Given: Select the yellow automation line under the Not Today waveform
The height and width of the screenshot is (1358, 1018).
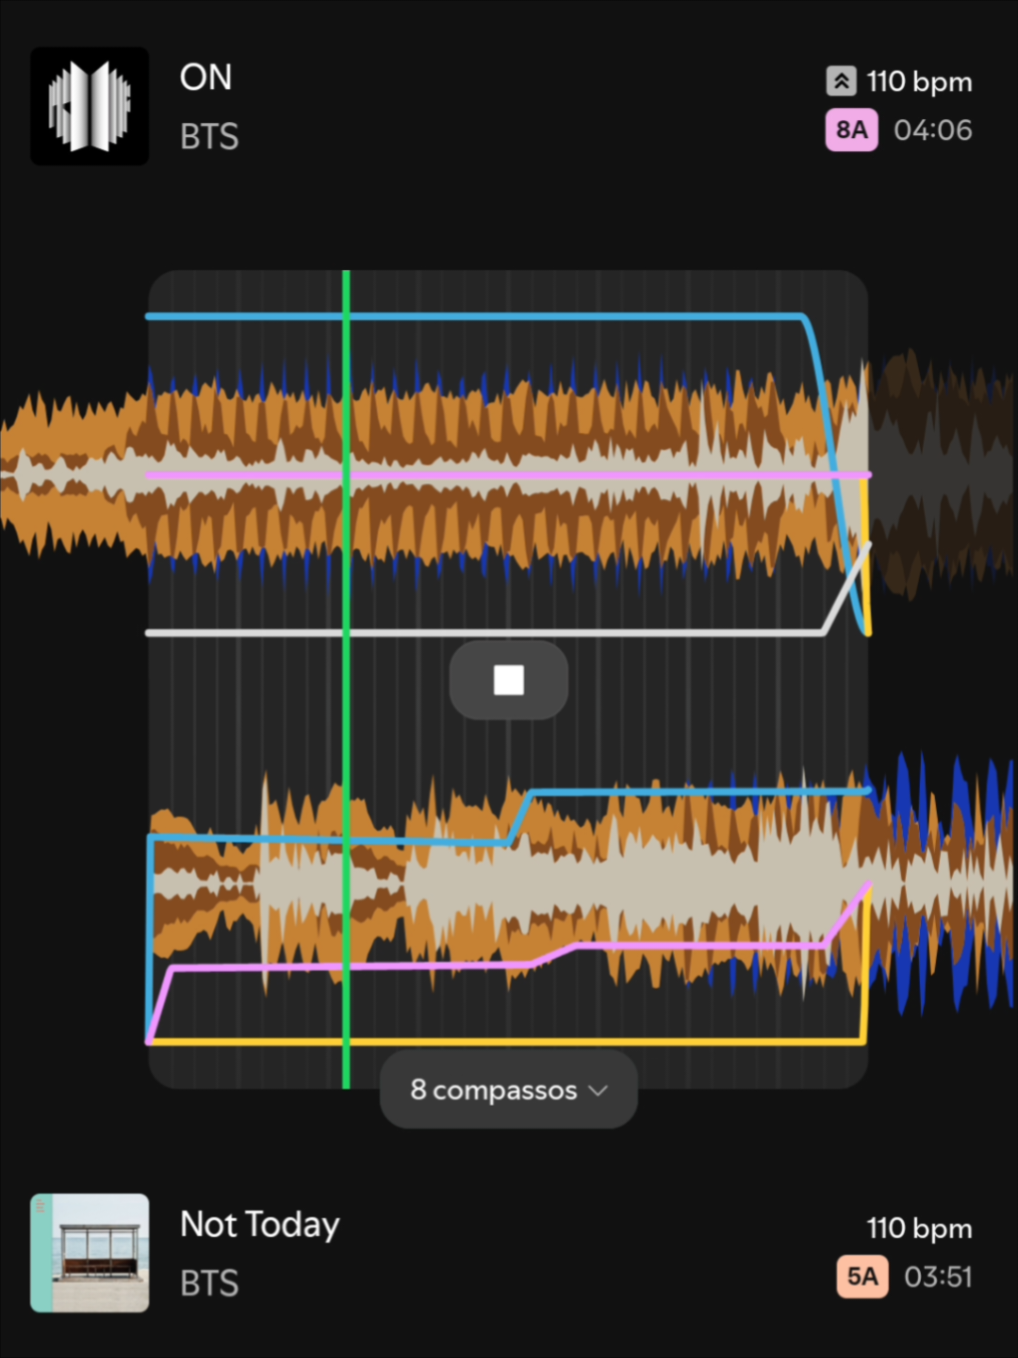Looking at the screenshot, I should tap(509, 1042).
